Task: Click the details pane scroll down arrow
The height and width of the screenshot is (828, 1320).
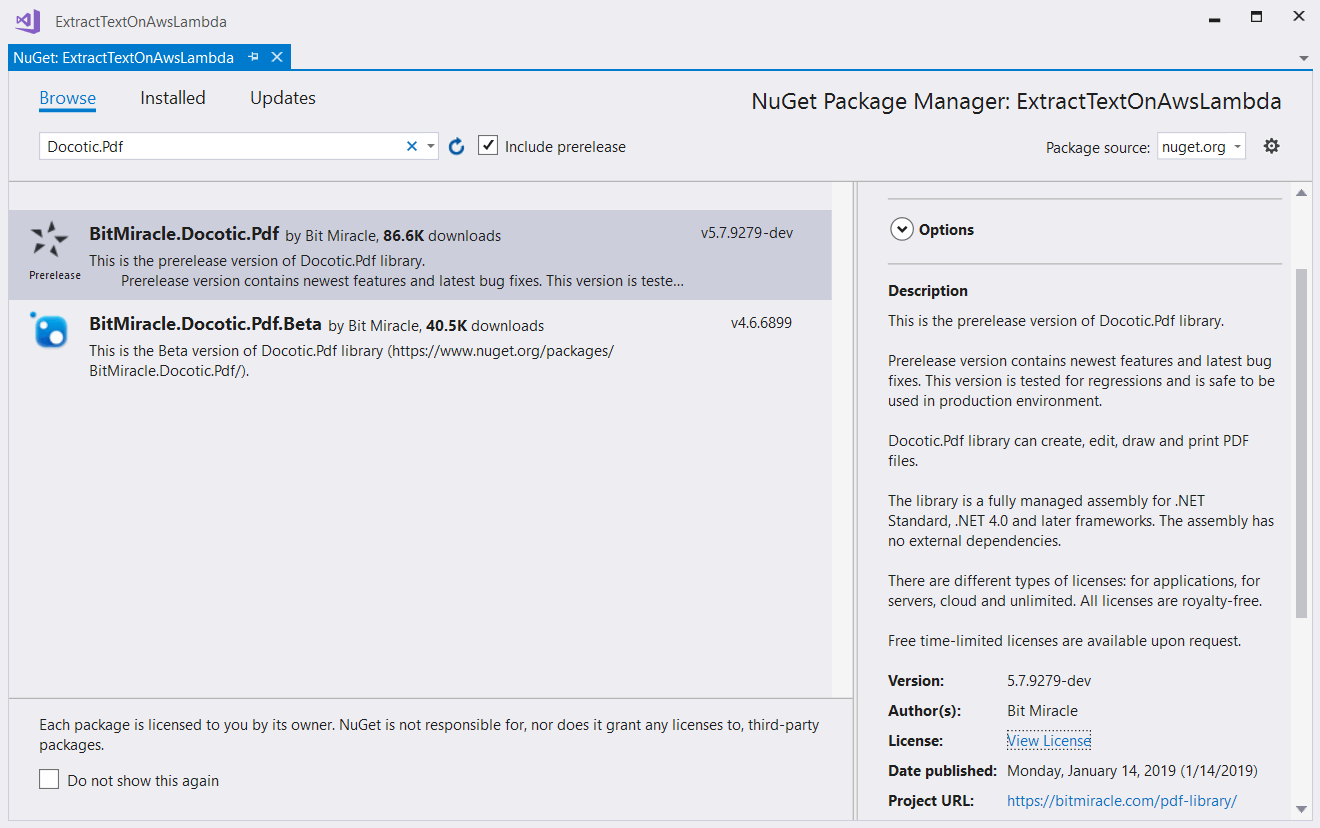Action: point(1301,809)
